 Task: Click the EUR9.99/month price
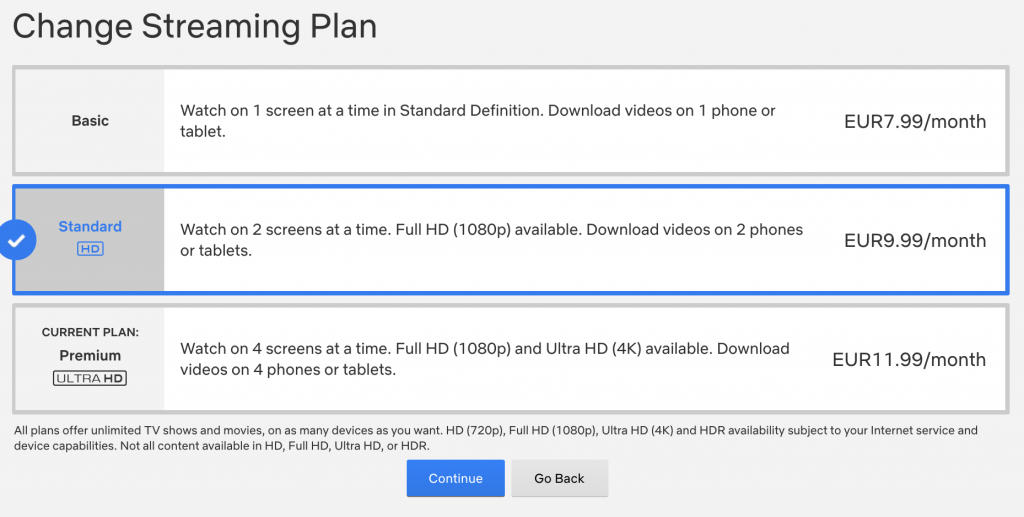915,240
